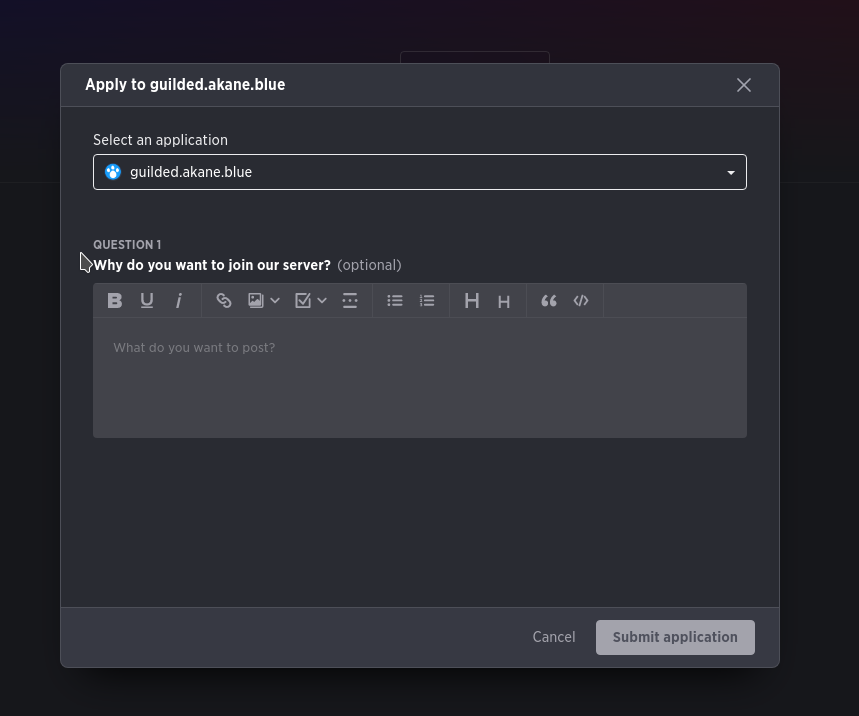
Task: Close the Apply to guilded.akane.blue dialog
Action: pyautogui.click(x=744, y=85)
